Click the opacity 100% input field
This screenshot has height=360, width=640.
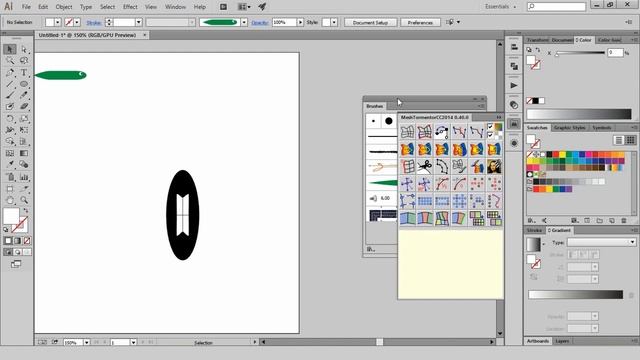point(284,22)
